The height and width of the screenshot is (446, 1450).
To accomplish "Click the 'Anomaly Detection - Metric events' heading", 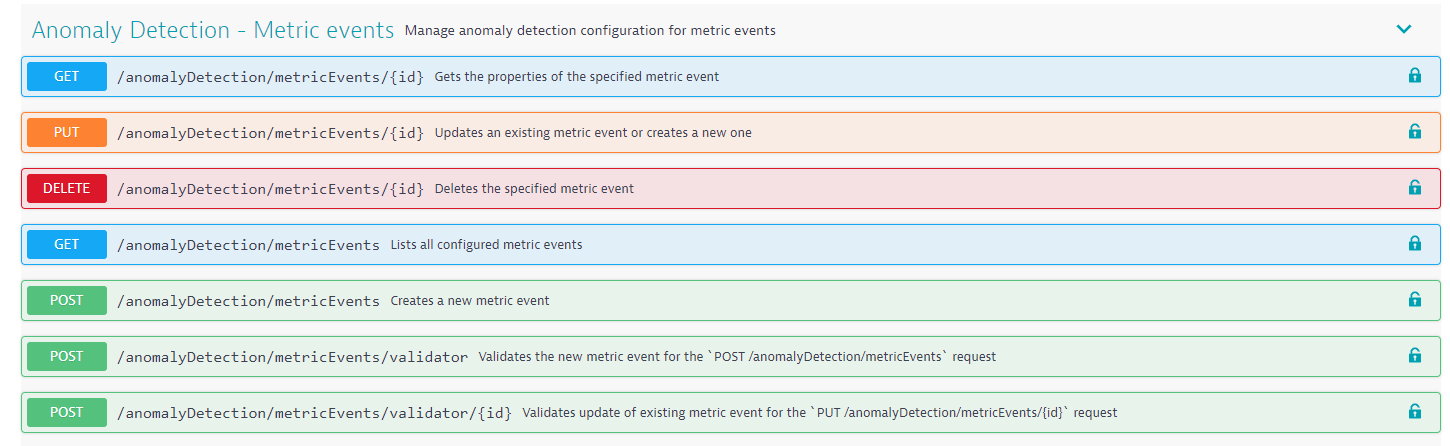I will click(x=213, y=30).
